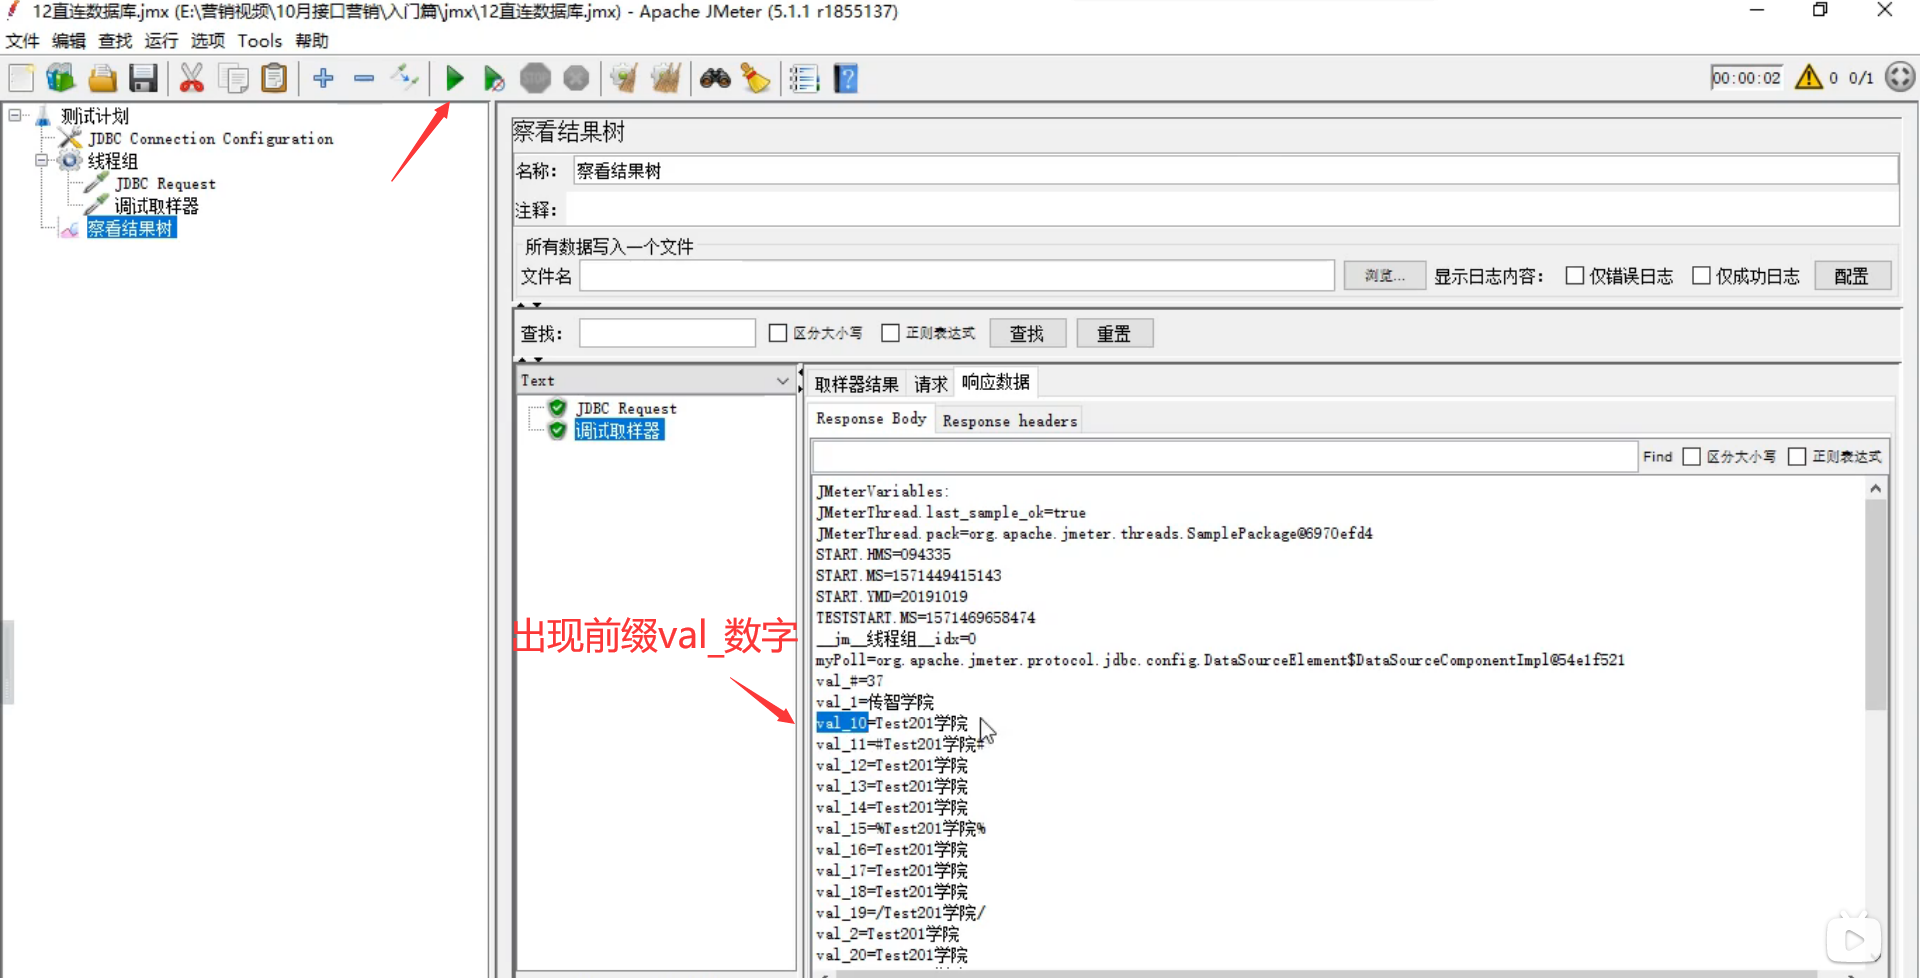Click the 重置 button
1920x978 pixels.
pos(1114,333)
